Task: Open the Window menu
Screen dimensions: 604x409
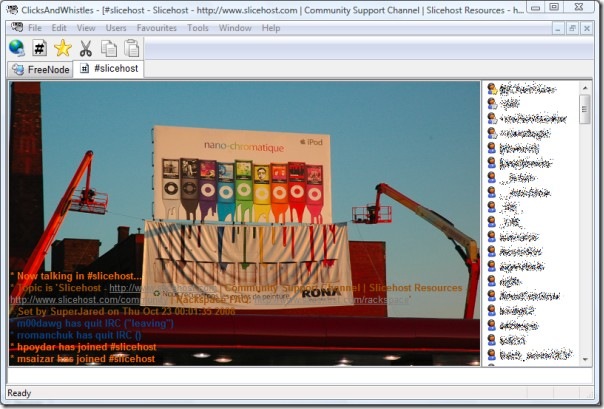Action: [x=235, y=28]
